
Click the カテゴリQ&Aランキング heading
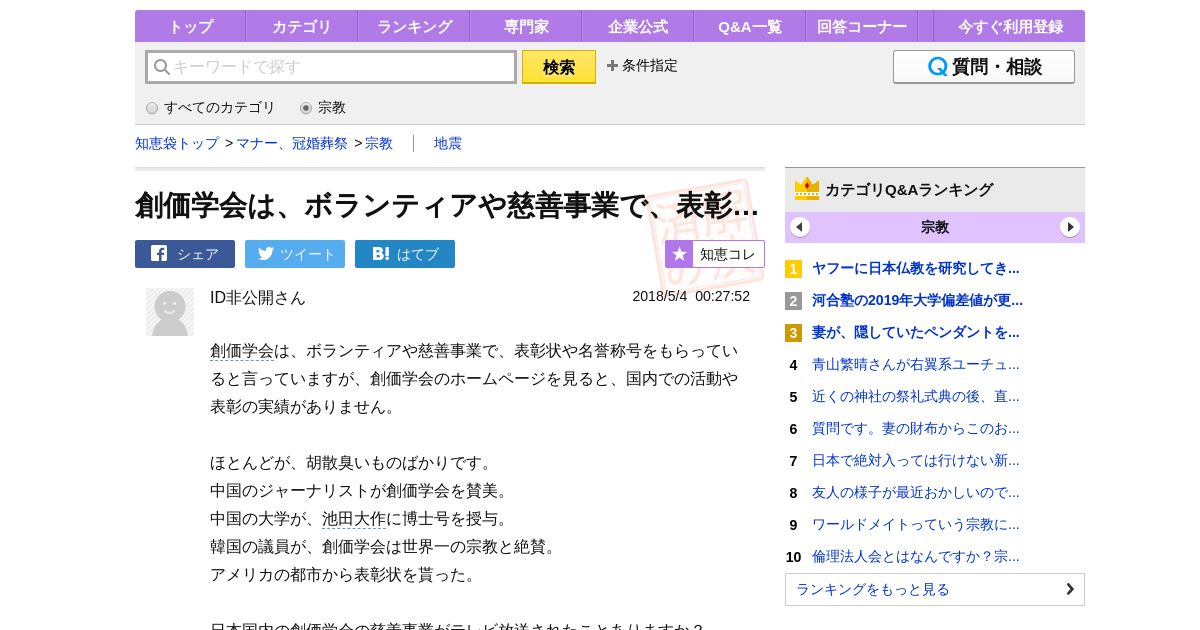click(x=909, y=189)
